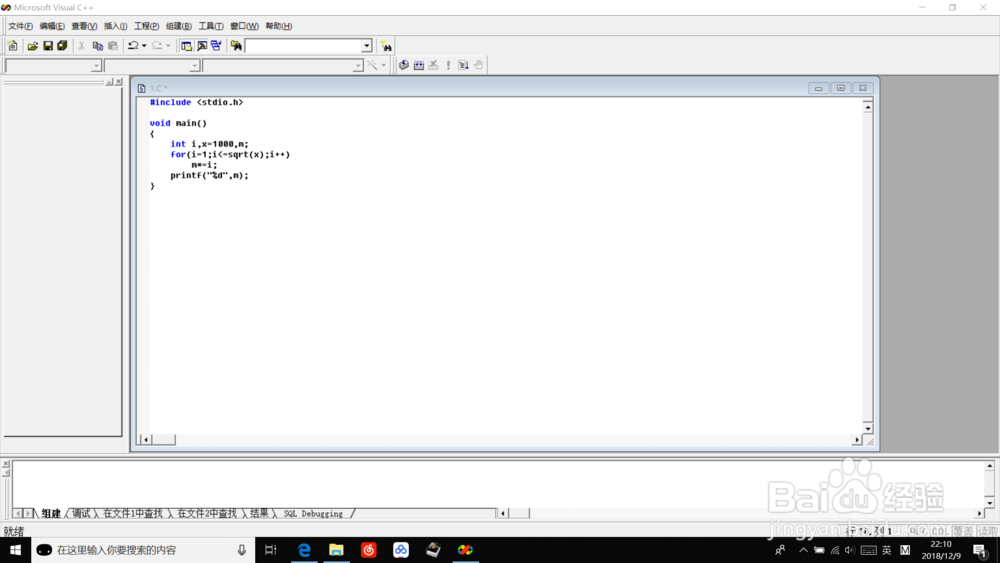Open the notification center icon
The width and height of the screenshot is (1000, 563).
coord(981,550)
